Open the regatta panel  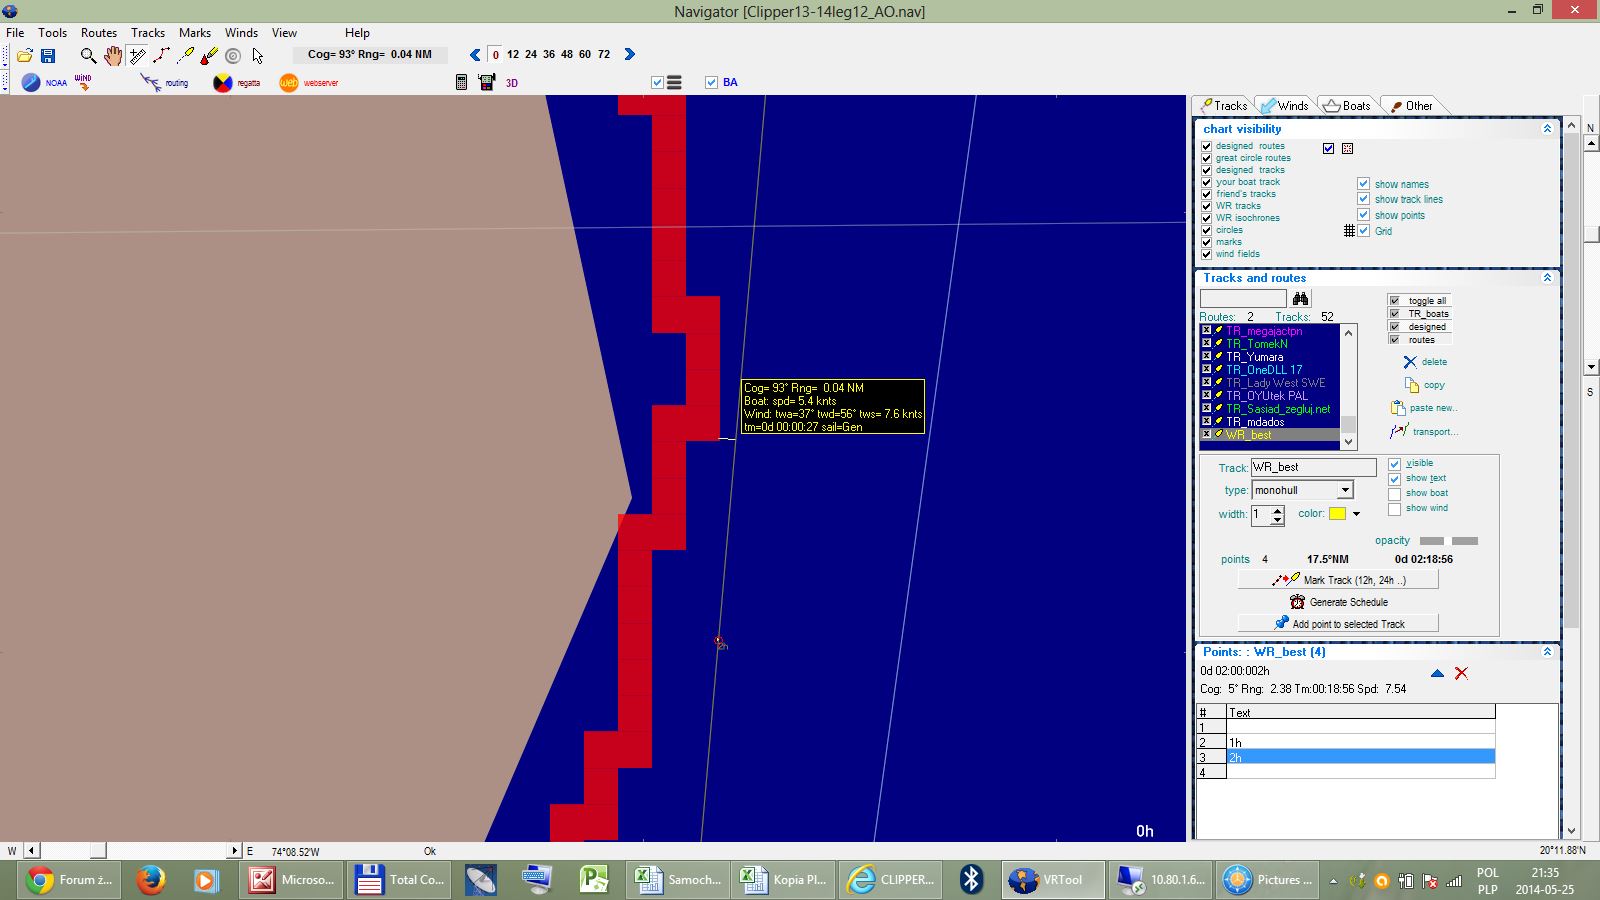tap(237, 82)
